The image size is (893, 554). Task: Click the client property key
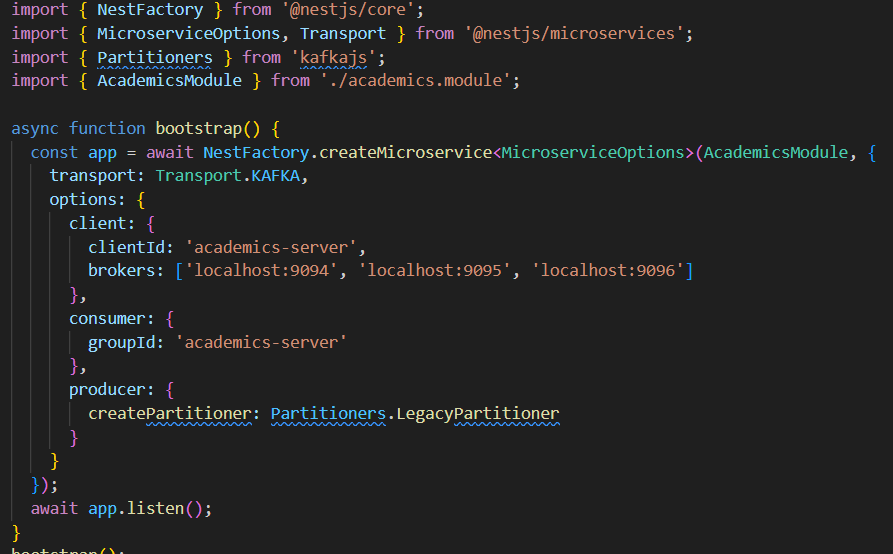click(x=97, y=224)
